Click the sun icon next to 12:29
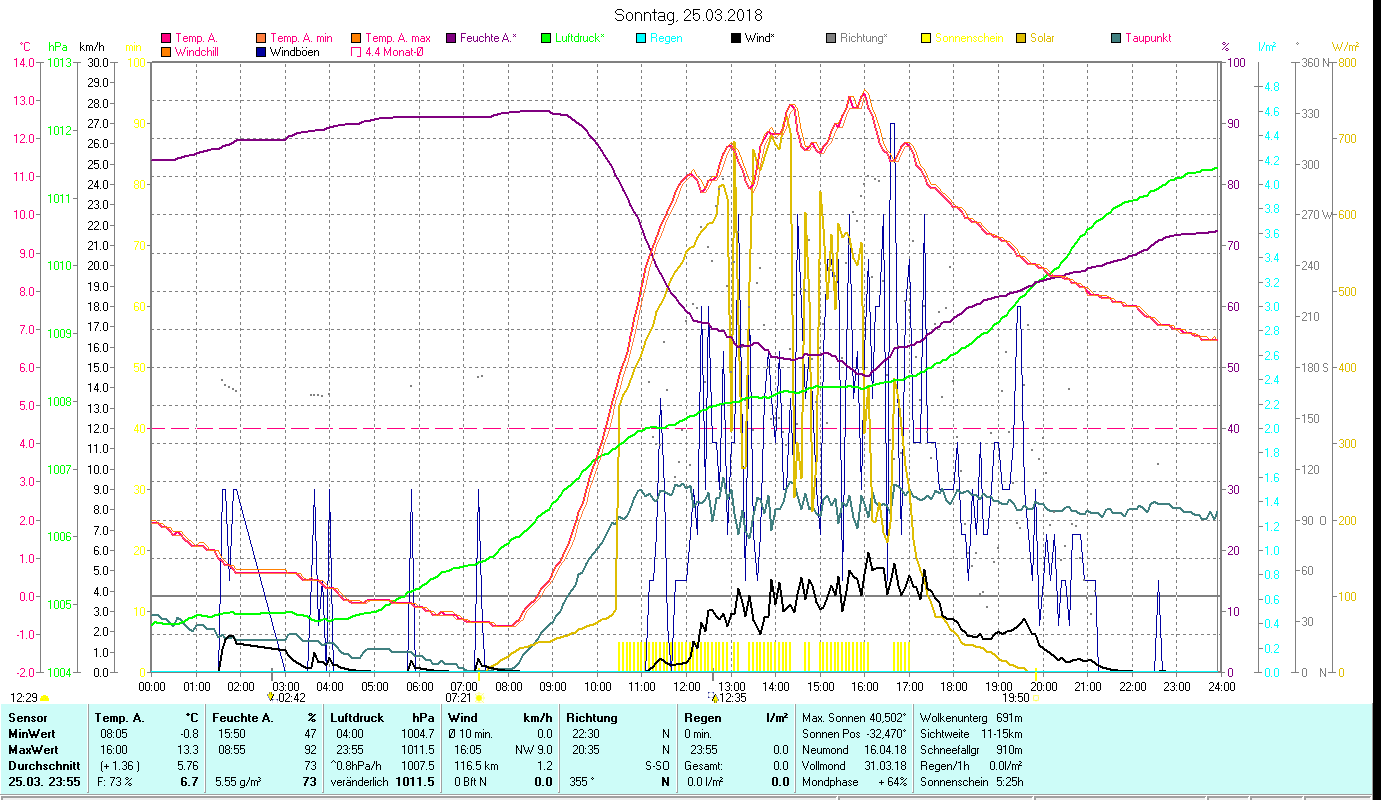This screenshot has height=800, width=1381. [x=44, y=697]
